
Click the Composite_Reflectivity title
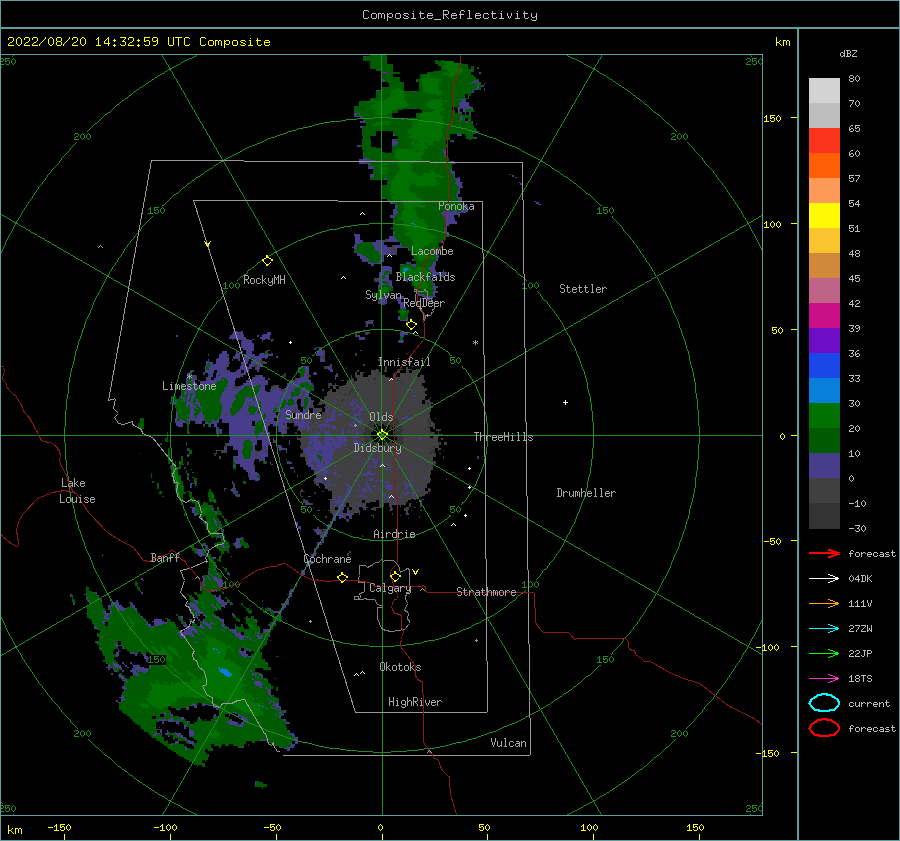click(x=450, y=15)
